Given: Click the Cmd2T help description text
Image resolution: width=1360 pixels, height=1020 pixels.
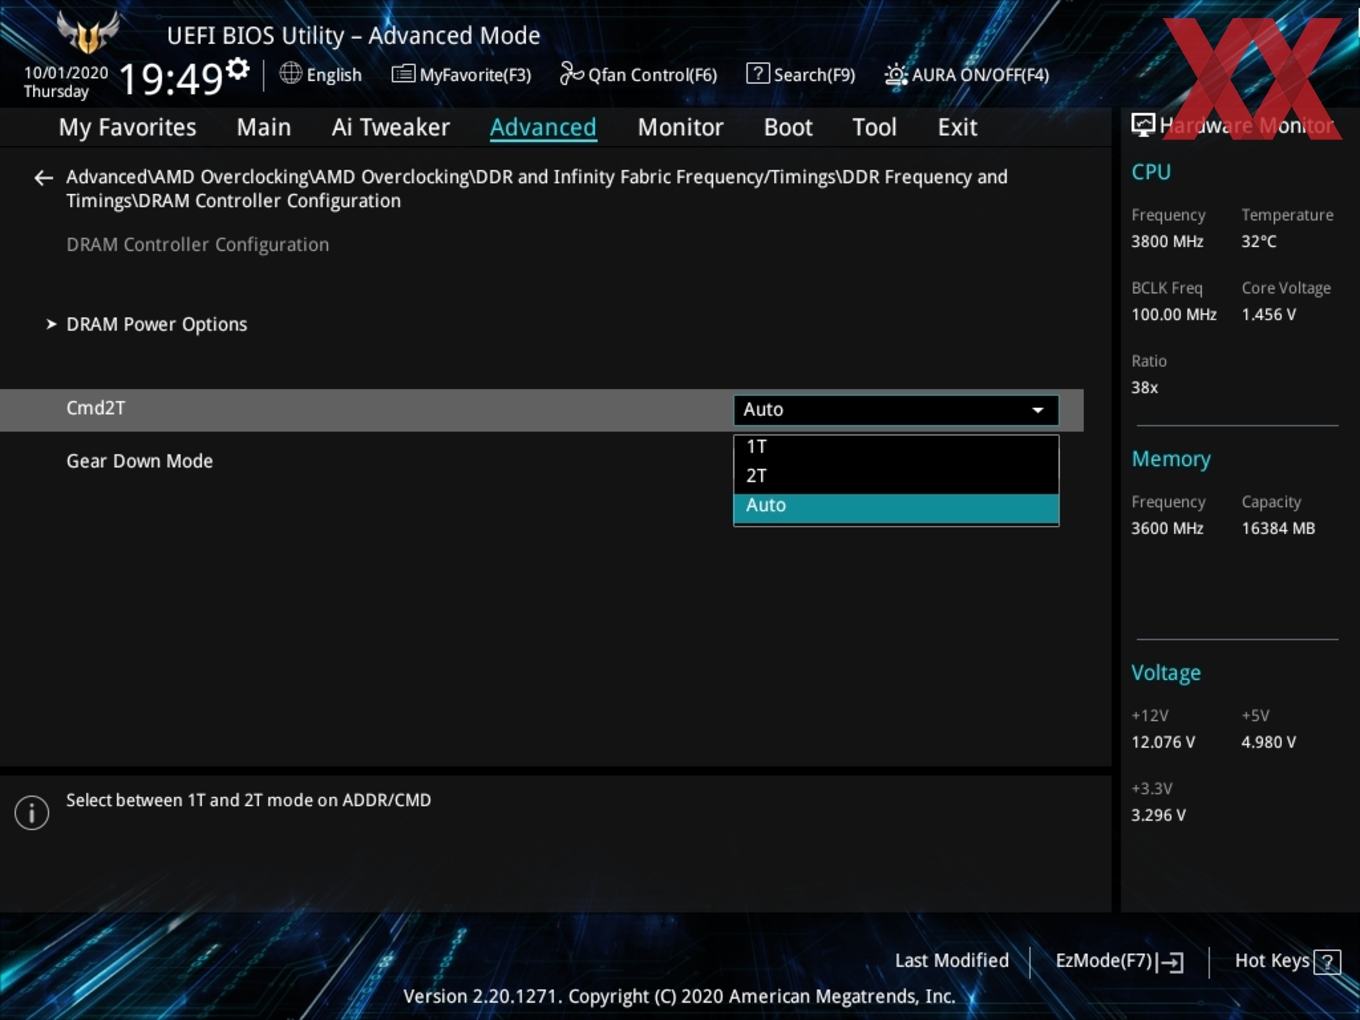Looking at the screenshot, I should tap(248, 800).
